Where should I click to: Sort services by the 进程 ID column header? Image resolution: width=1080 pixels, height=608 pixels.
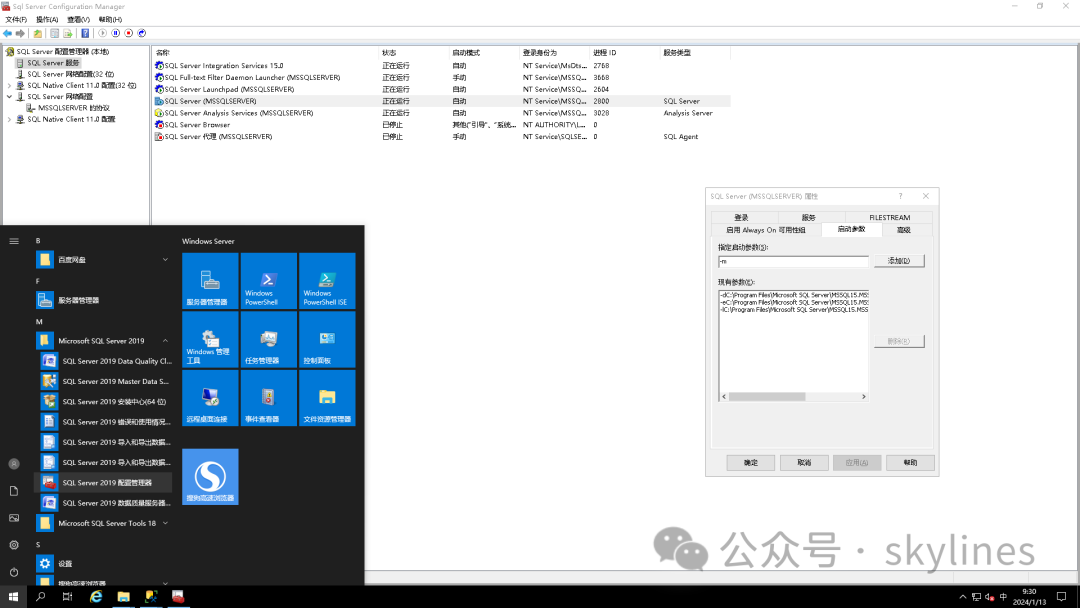click(x=624, y=52)
